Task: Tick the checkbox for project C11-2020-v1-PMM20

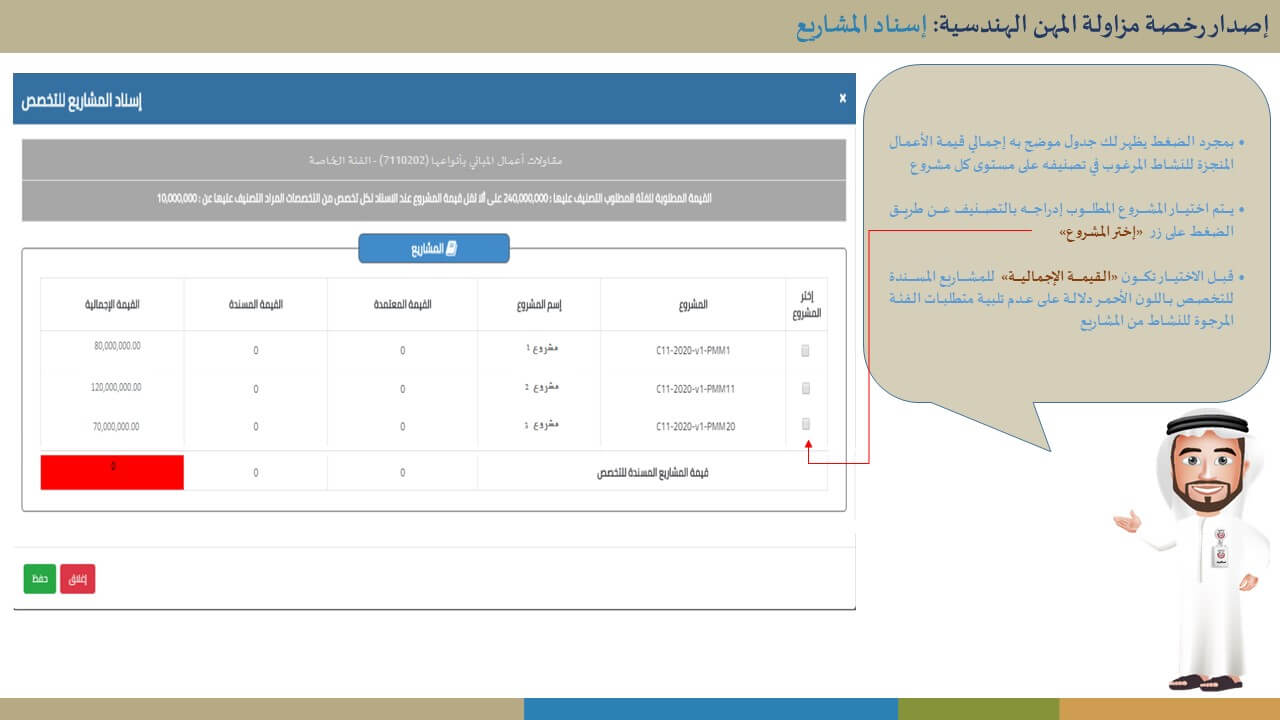Action: point(806,424)
